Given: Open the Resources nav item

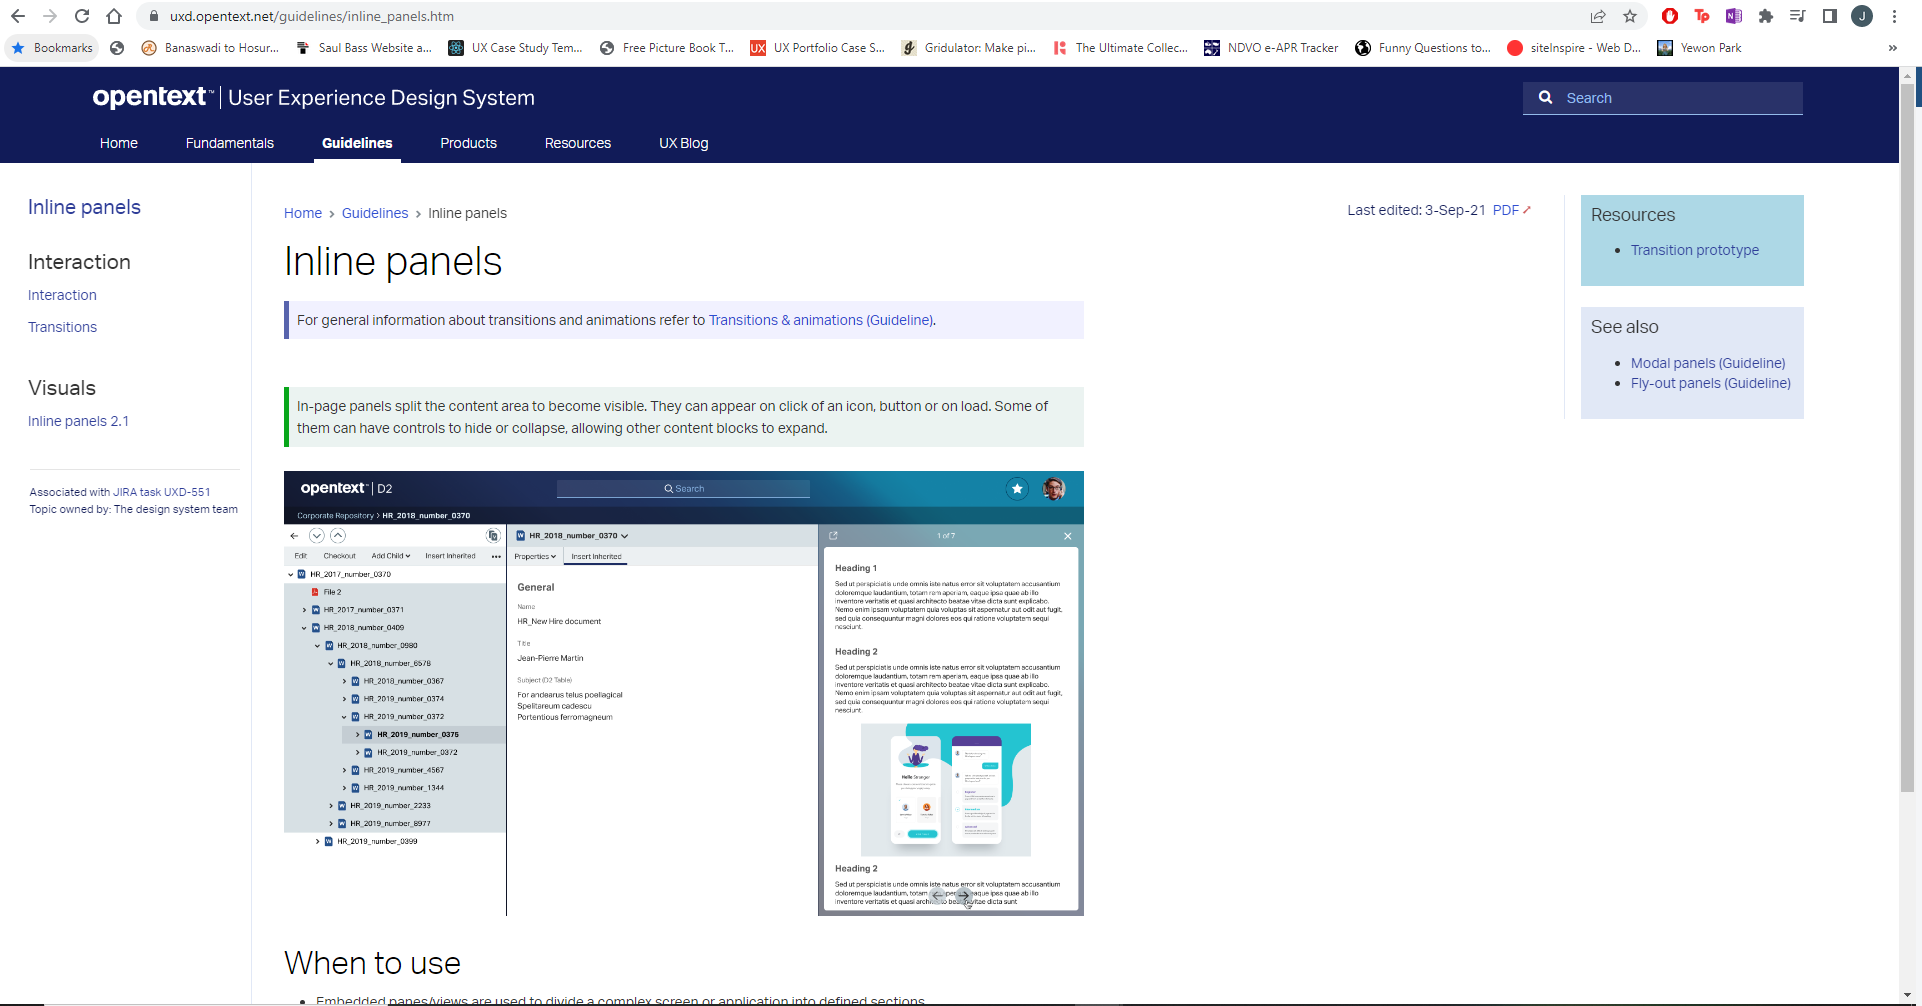Looking at the screenshot, I should point(578,143).
